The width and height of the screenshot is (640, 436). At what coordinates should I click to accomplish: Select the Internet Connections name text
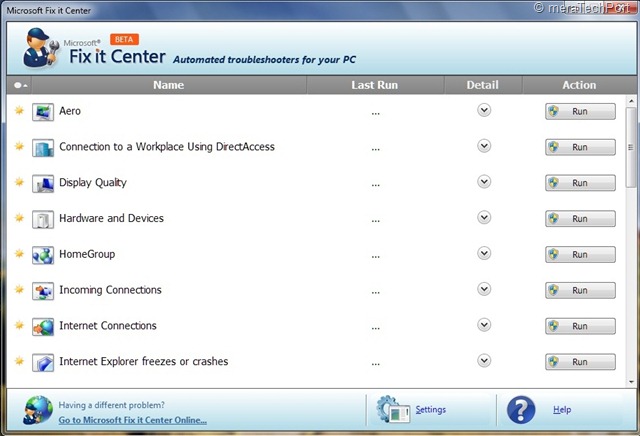(108, 326)
